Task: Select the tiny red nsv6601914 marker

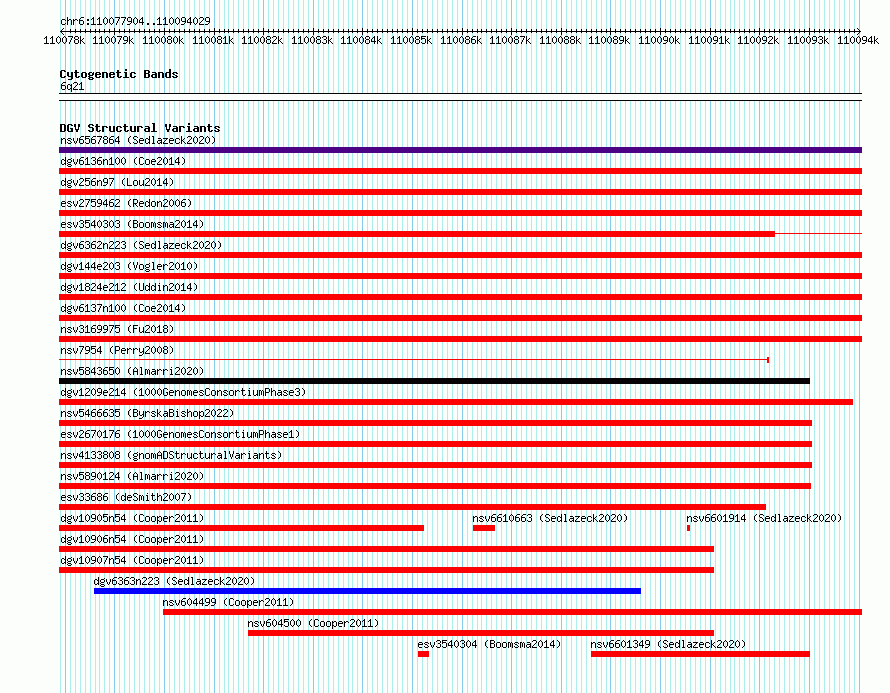Action: [x=689, y=528]
